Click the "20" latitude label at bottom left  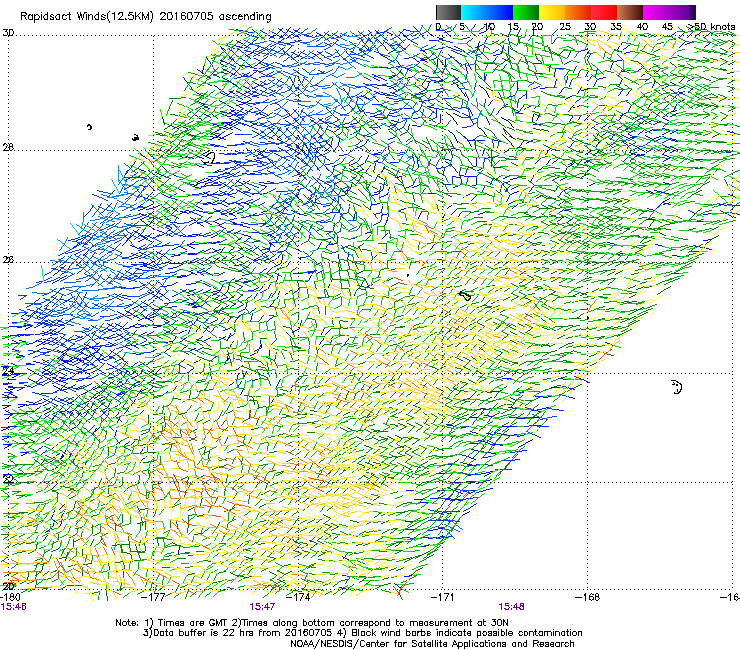point(8,587)
